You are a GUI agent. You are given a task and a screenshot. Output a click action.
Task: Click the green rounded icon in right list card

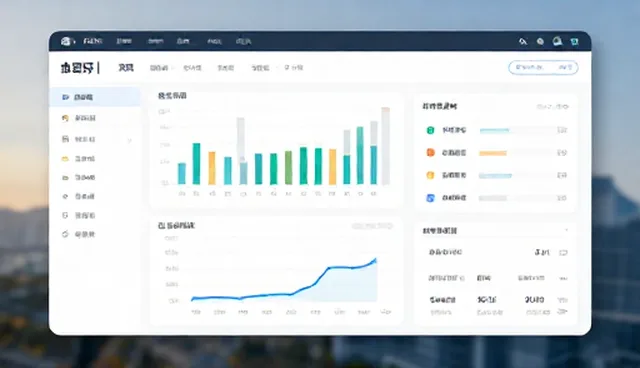430,130
